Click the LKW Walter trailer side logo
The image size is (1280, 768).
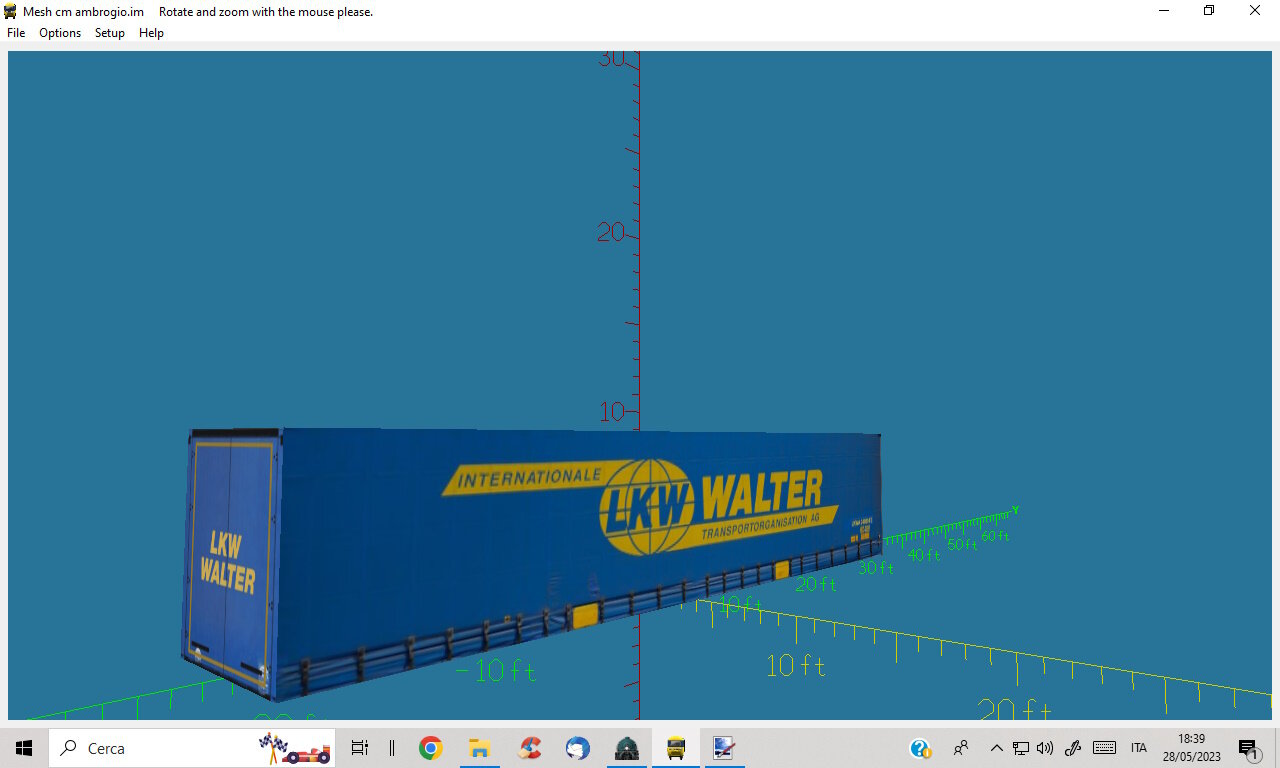pos(640,505)
